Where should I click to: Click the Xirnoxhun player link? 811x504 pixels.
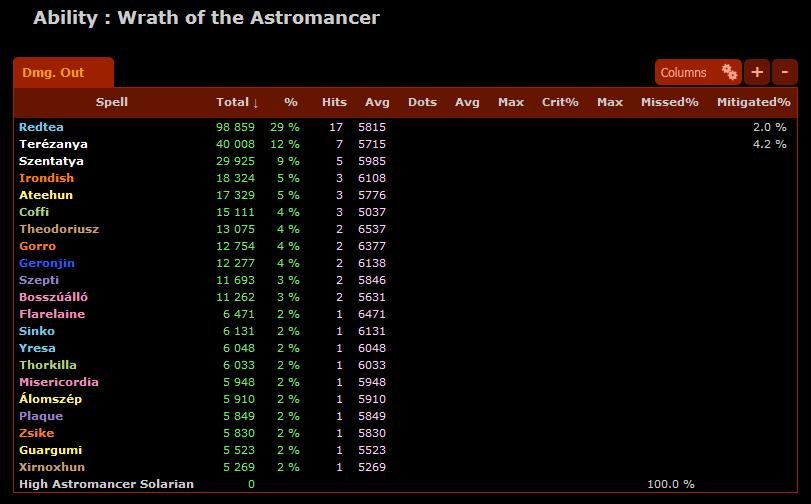[x=52, y=467]
